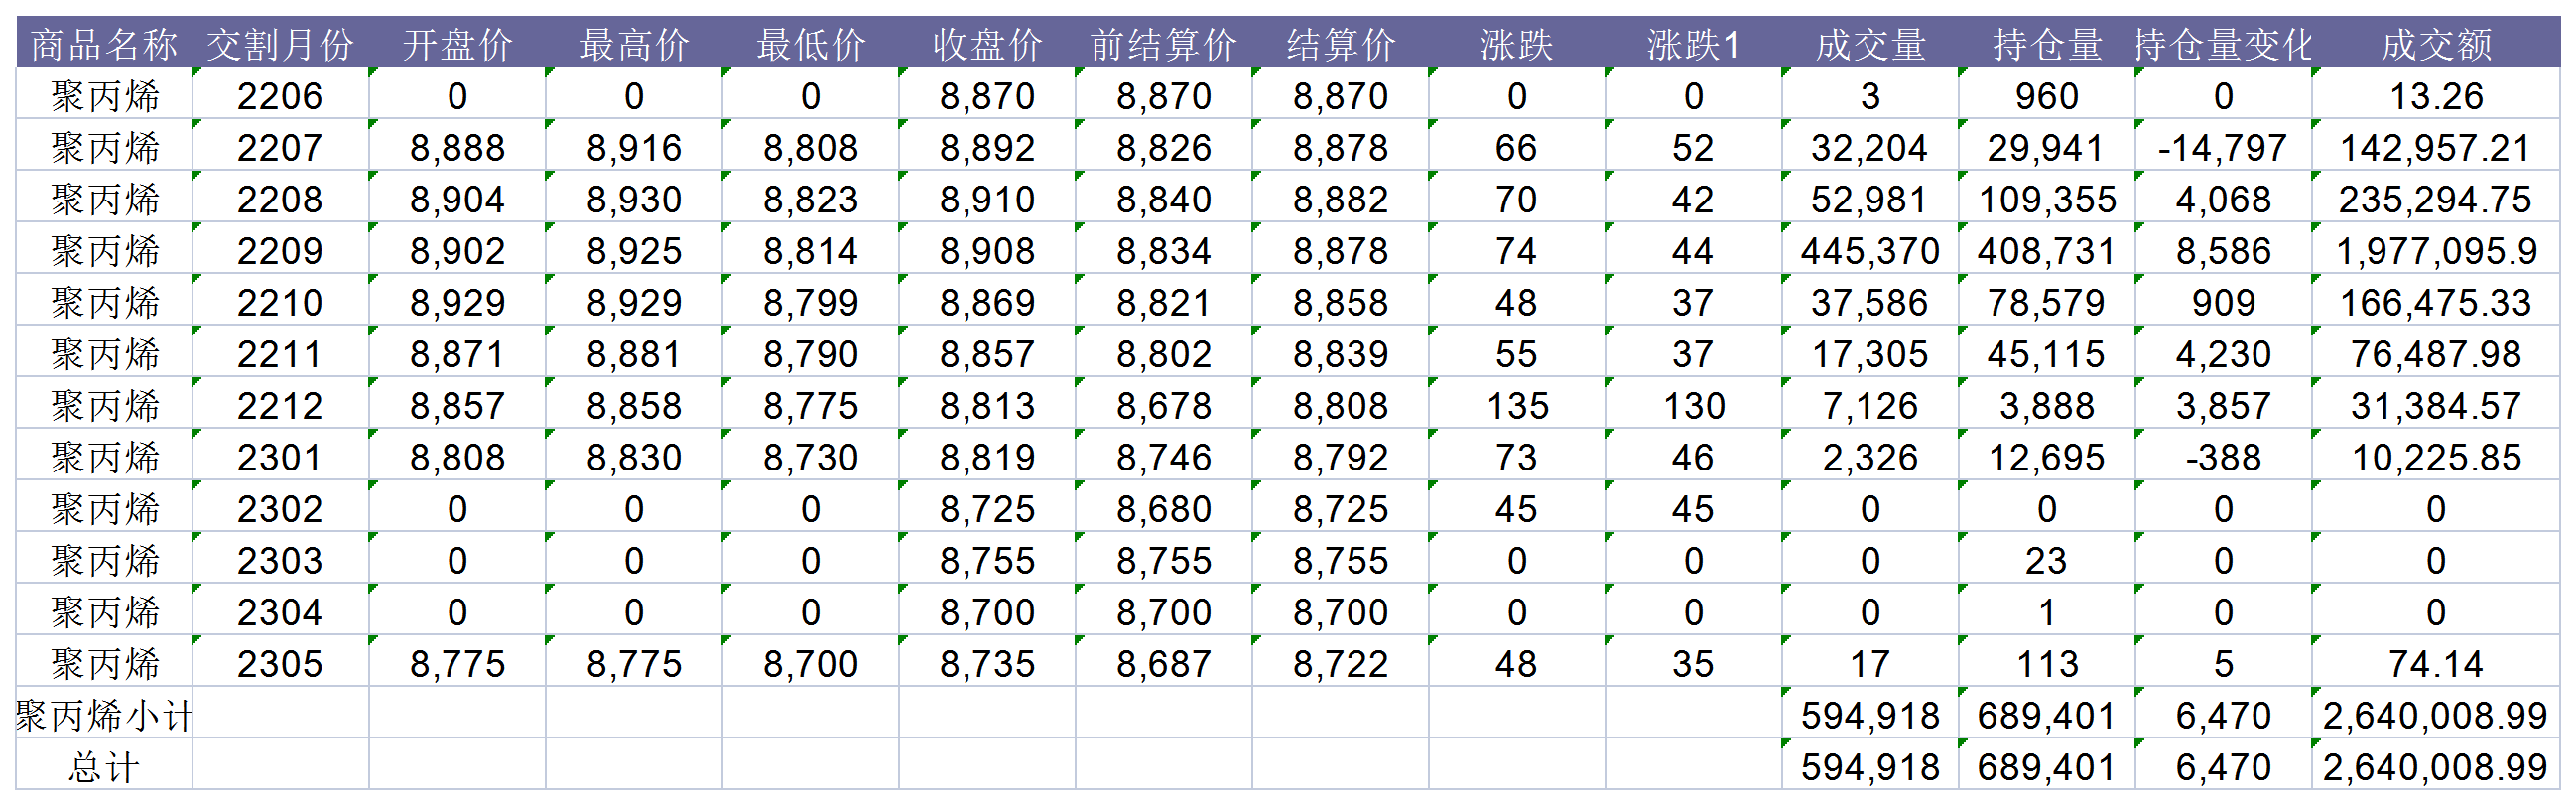Image resolution: width=2576 pixels, height=805 pixels.
Task: Click the 2206 row's 成交额 value 13.26
Action: coord(2435,97)
